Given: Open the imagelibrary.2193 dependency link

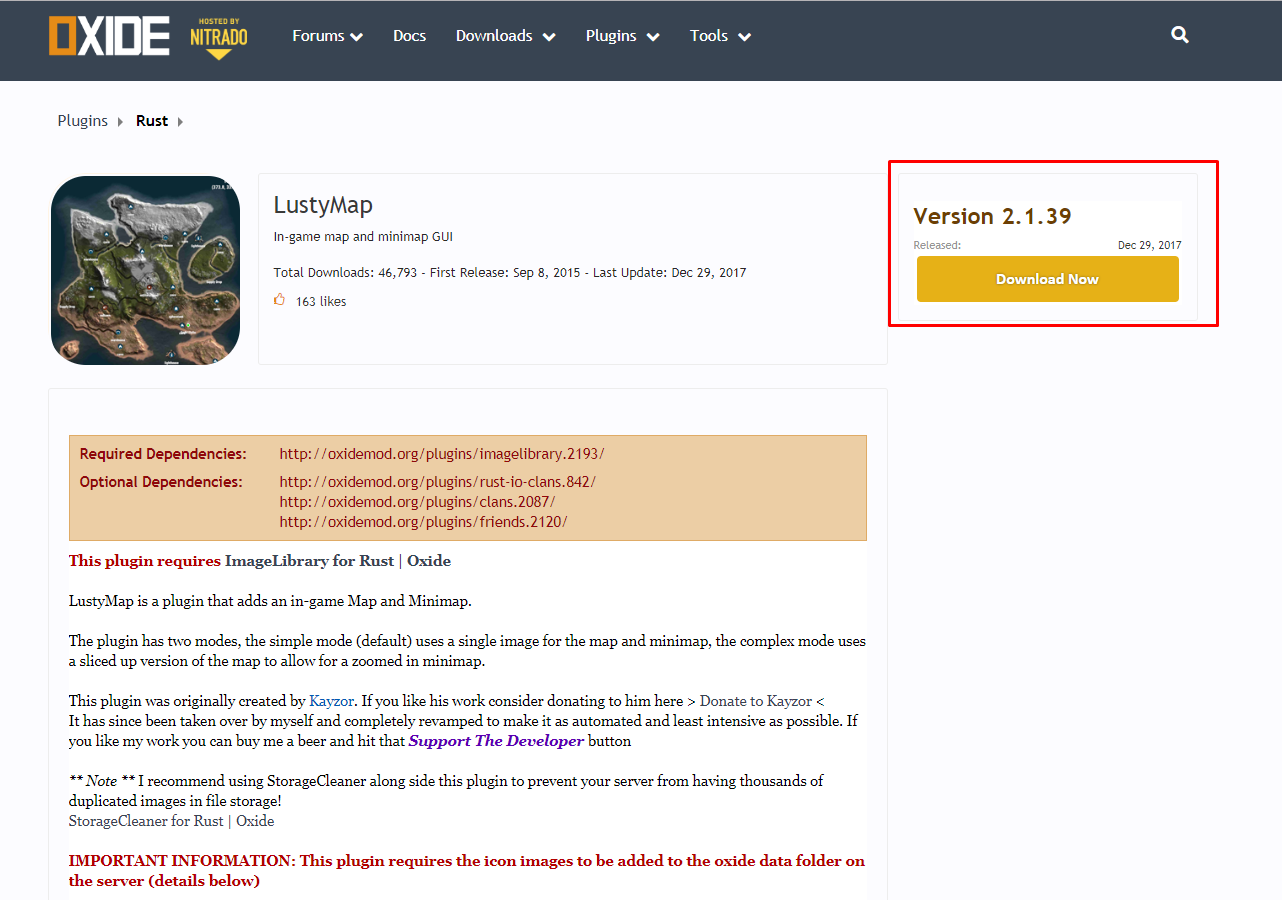Looking at the screenshot, I should pos(442,454).
